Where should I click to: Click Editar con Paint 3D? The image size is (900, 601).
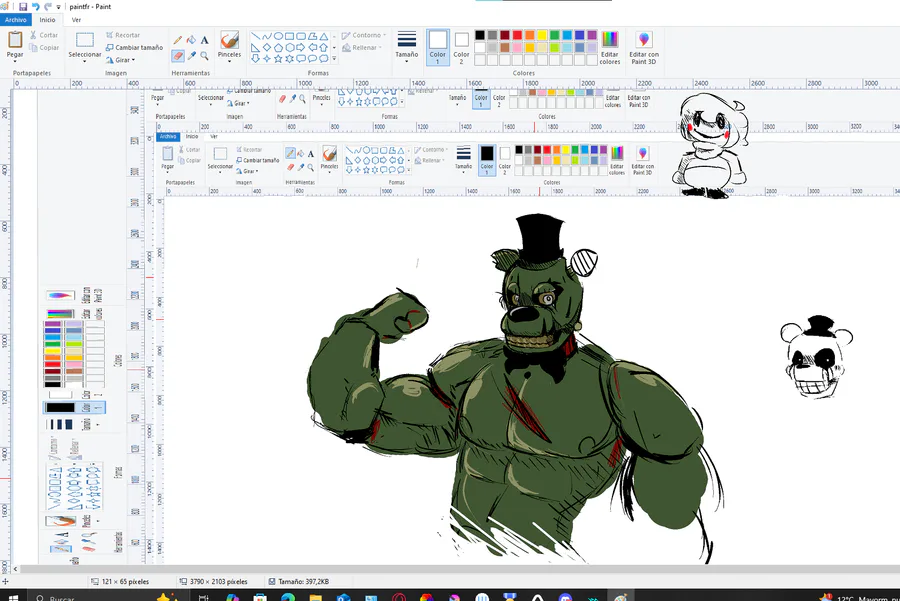click(x=644, y=47)
